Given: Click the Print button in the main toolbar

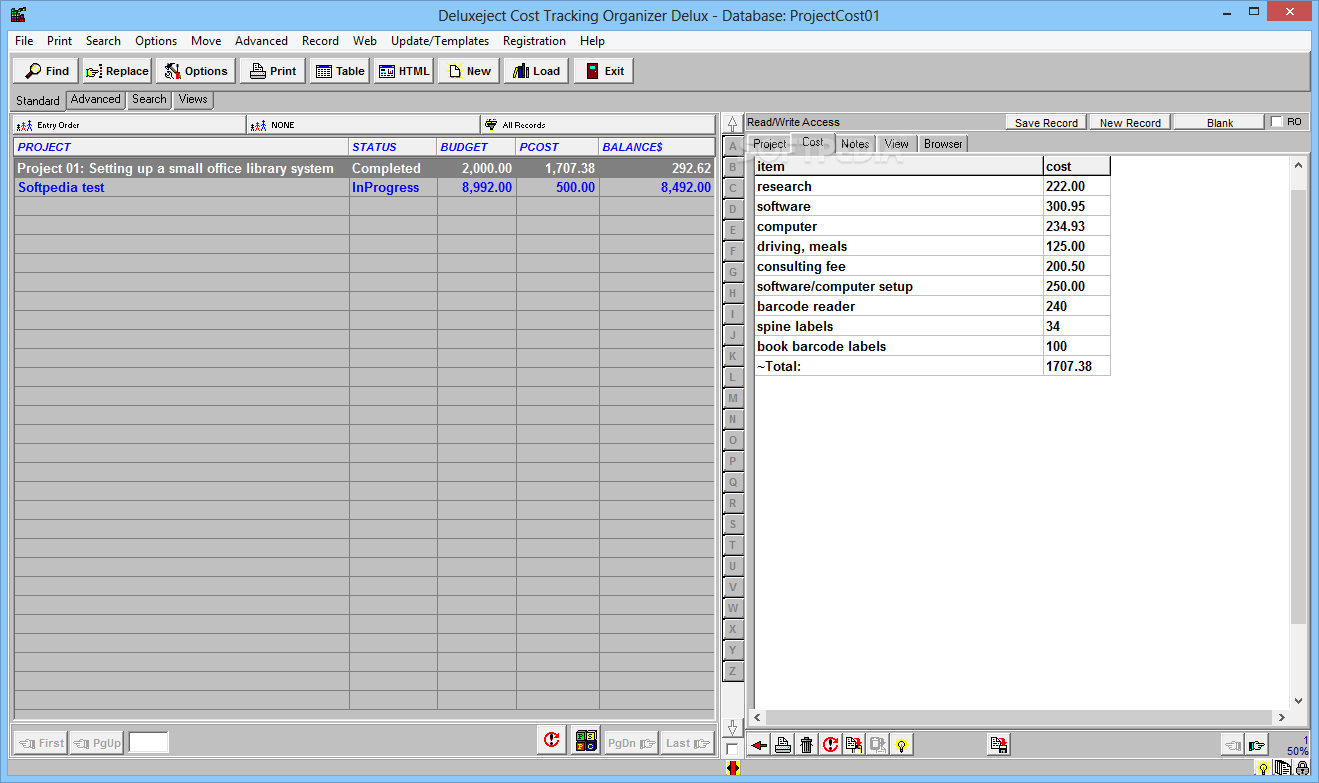Looking at the screenshot, I should (273, 71).
